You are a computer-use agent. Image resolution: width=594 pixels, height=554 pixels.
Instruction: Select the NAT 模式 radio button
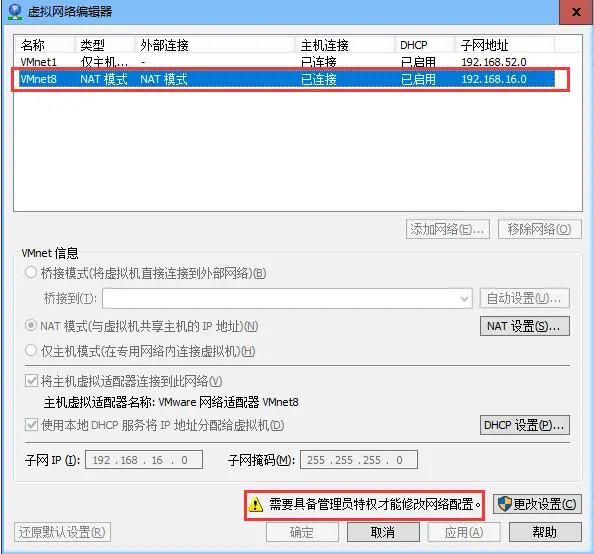[x=31, y=326]
